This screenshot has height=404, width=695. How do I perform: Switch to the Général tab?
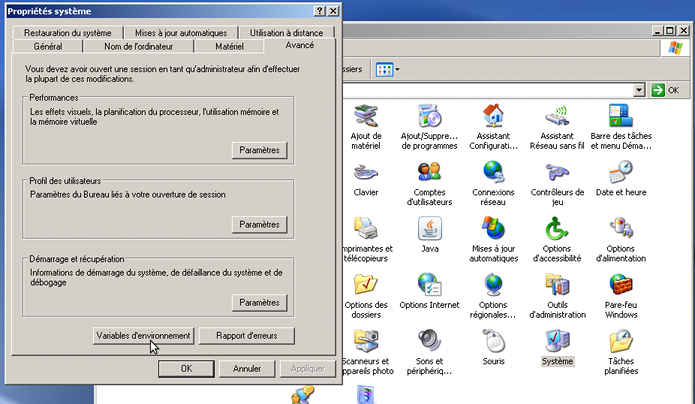[x=48, y=46]
